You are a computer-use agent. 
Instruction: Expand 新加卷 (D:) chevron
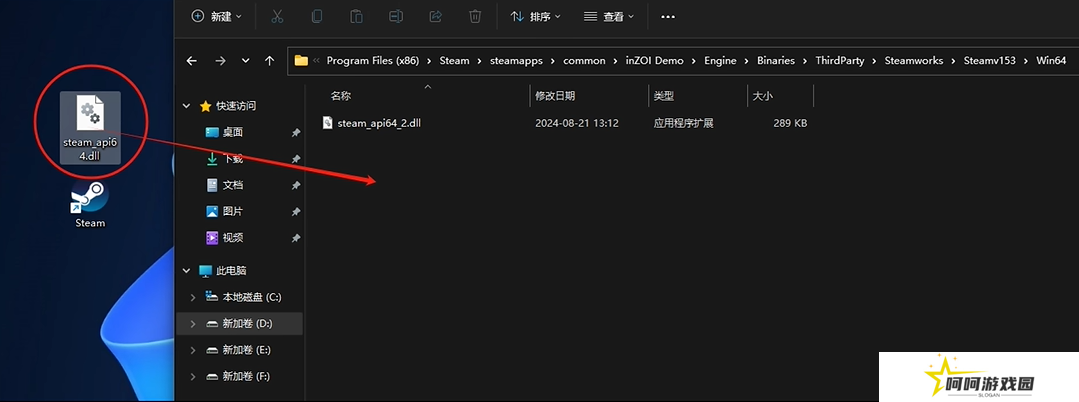pyautogui.click(x=193, y=324)
